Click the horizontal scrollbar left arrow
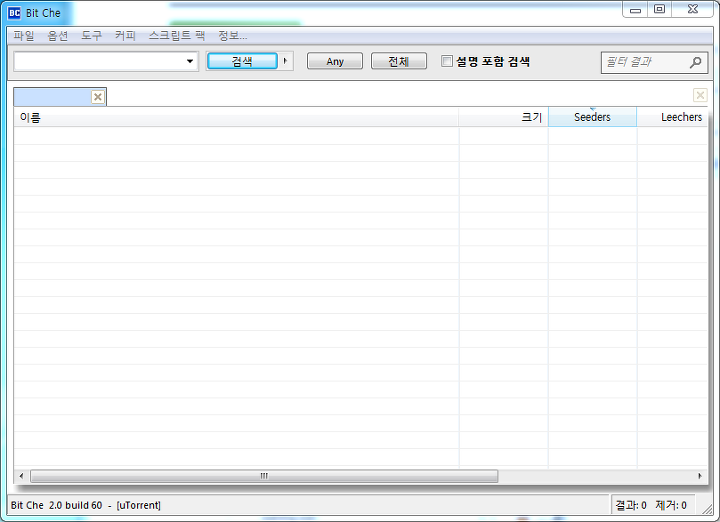This screenshot has width=720, height=522. [x=21, y=476]
